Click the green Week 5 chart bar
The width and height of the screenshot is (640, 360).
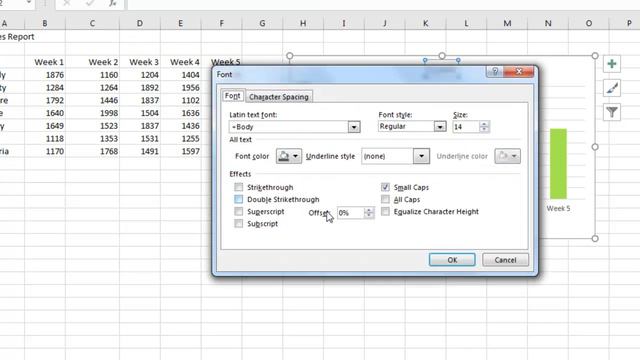tap(558, 164)
